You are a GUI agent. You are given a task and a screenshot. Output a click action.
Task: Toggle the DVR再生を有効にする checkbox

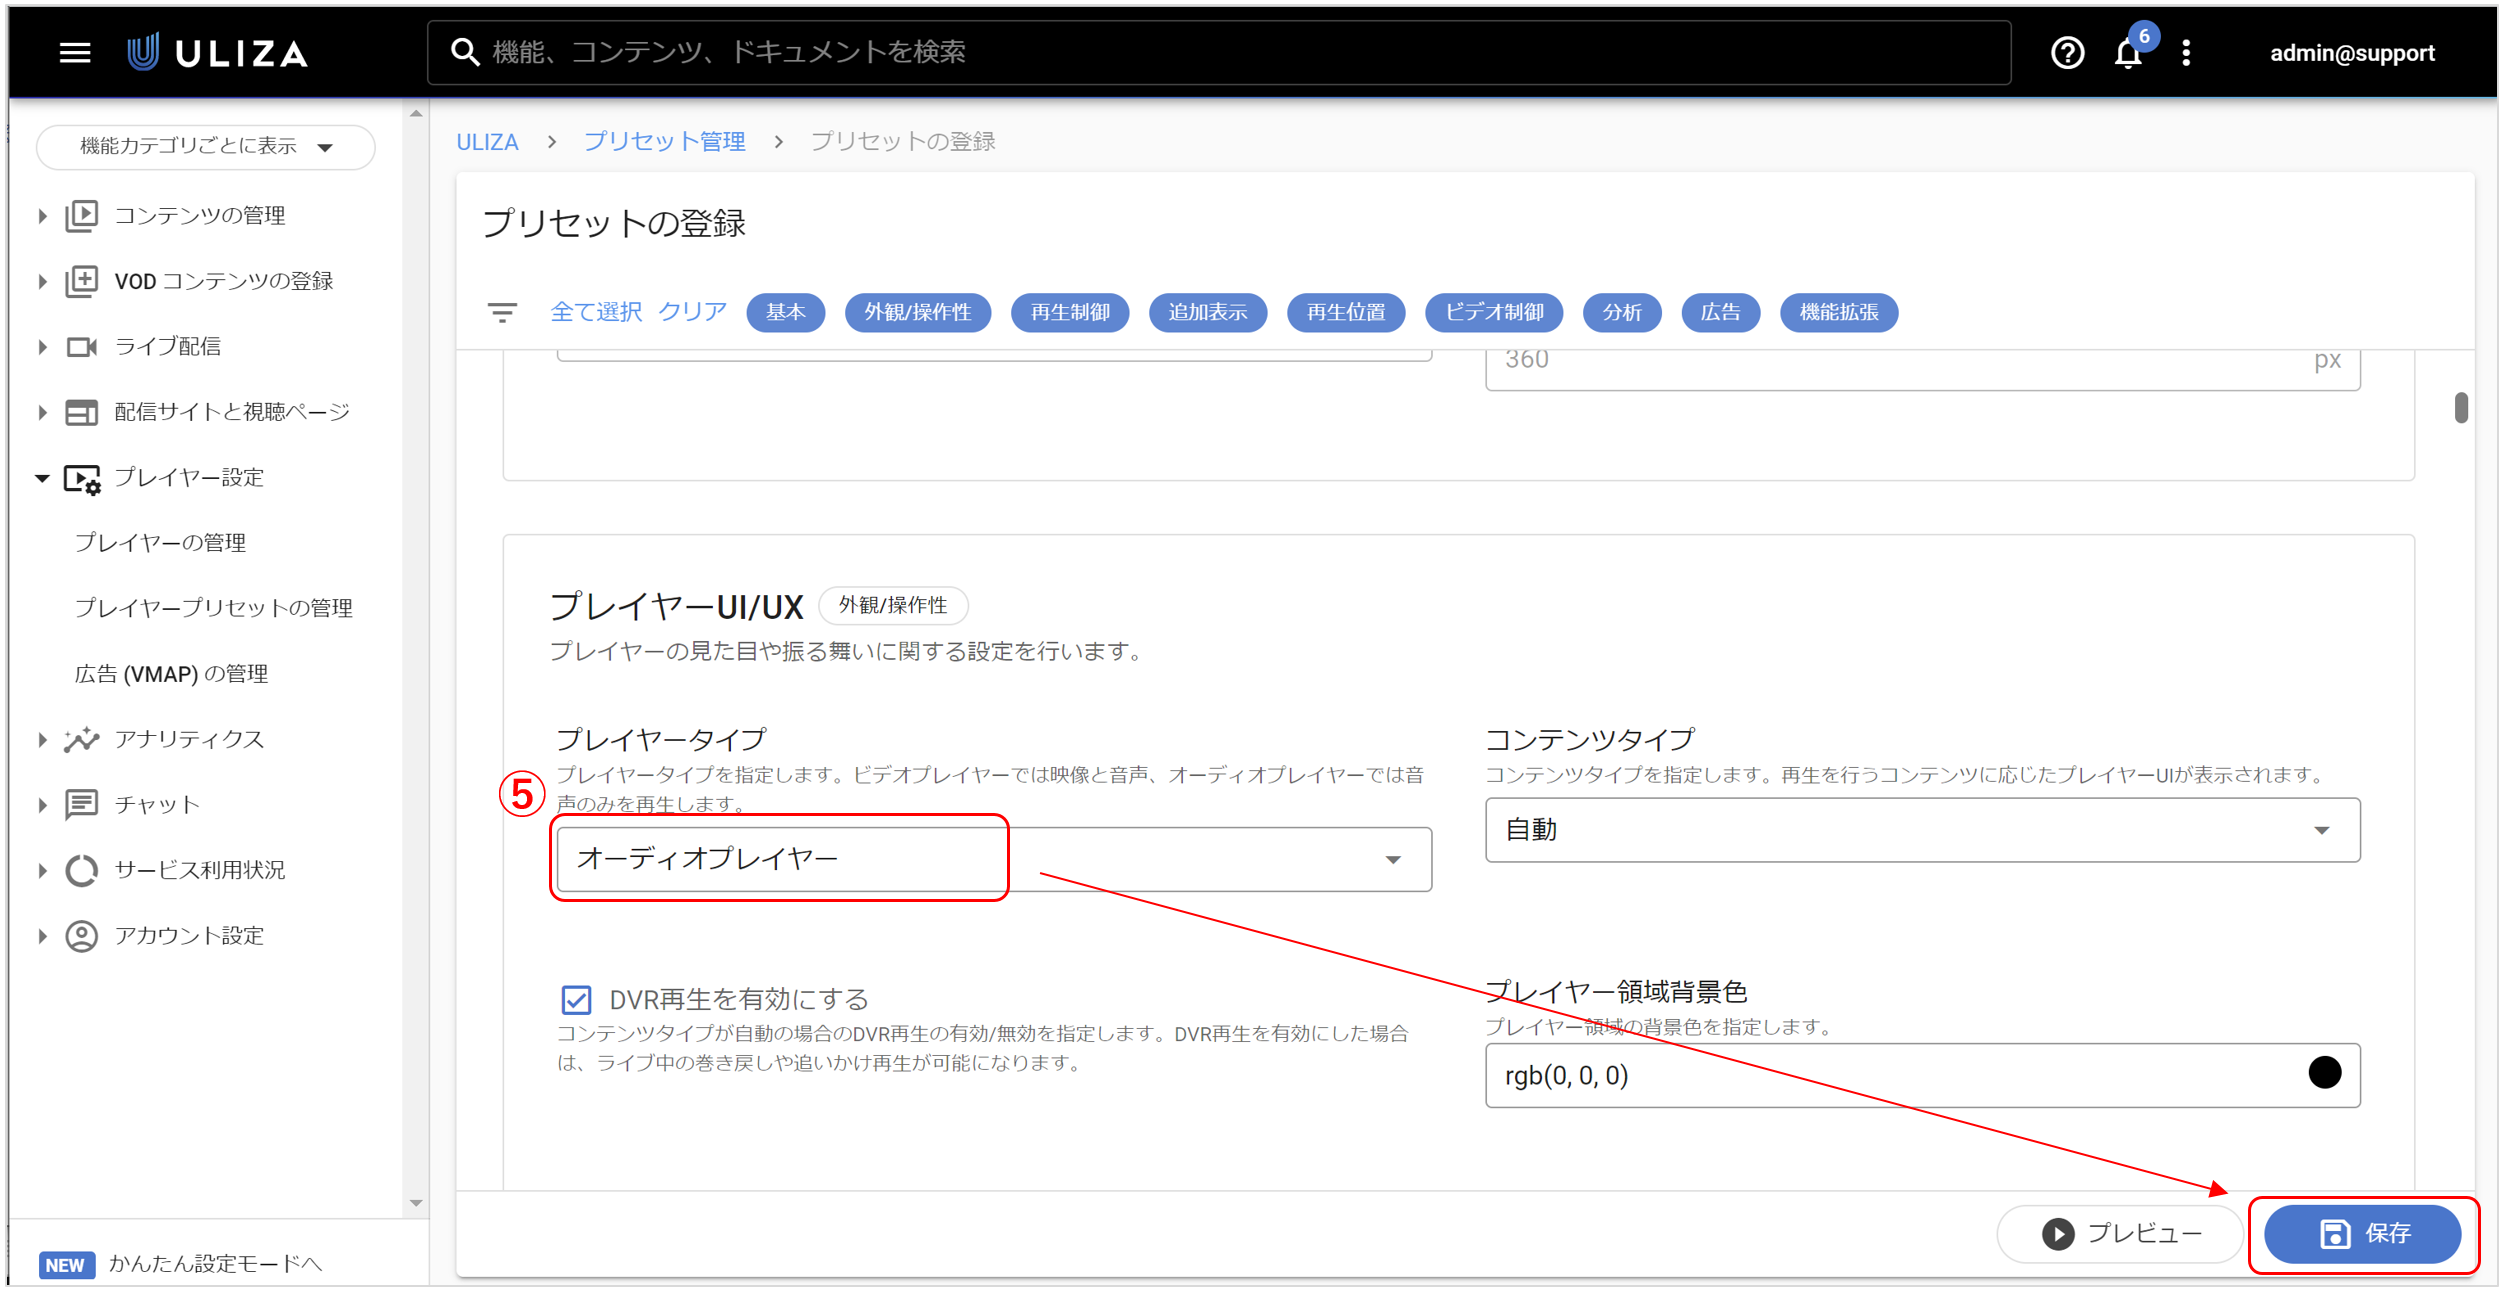tap(576, 999)
